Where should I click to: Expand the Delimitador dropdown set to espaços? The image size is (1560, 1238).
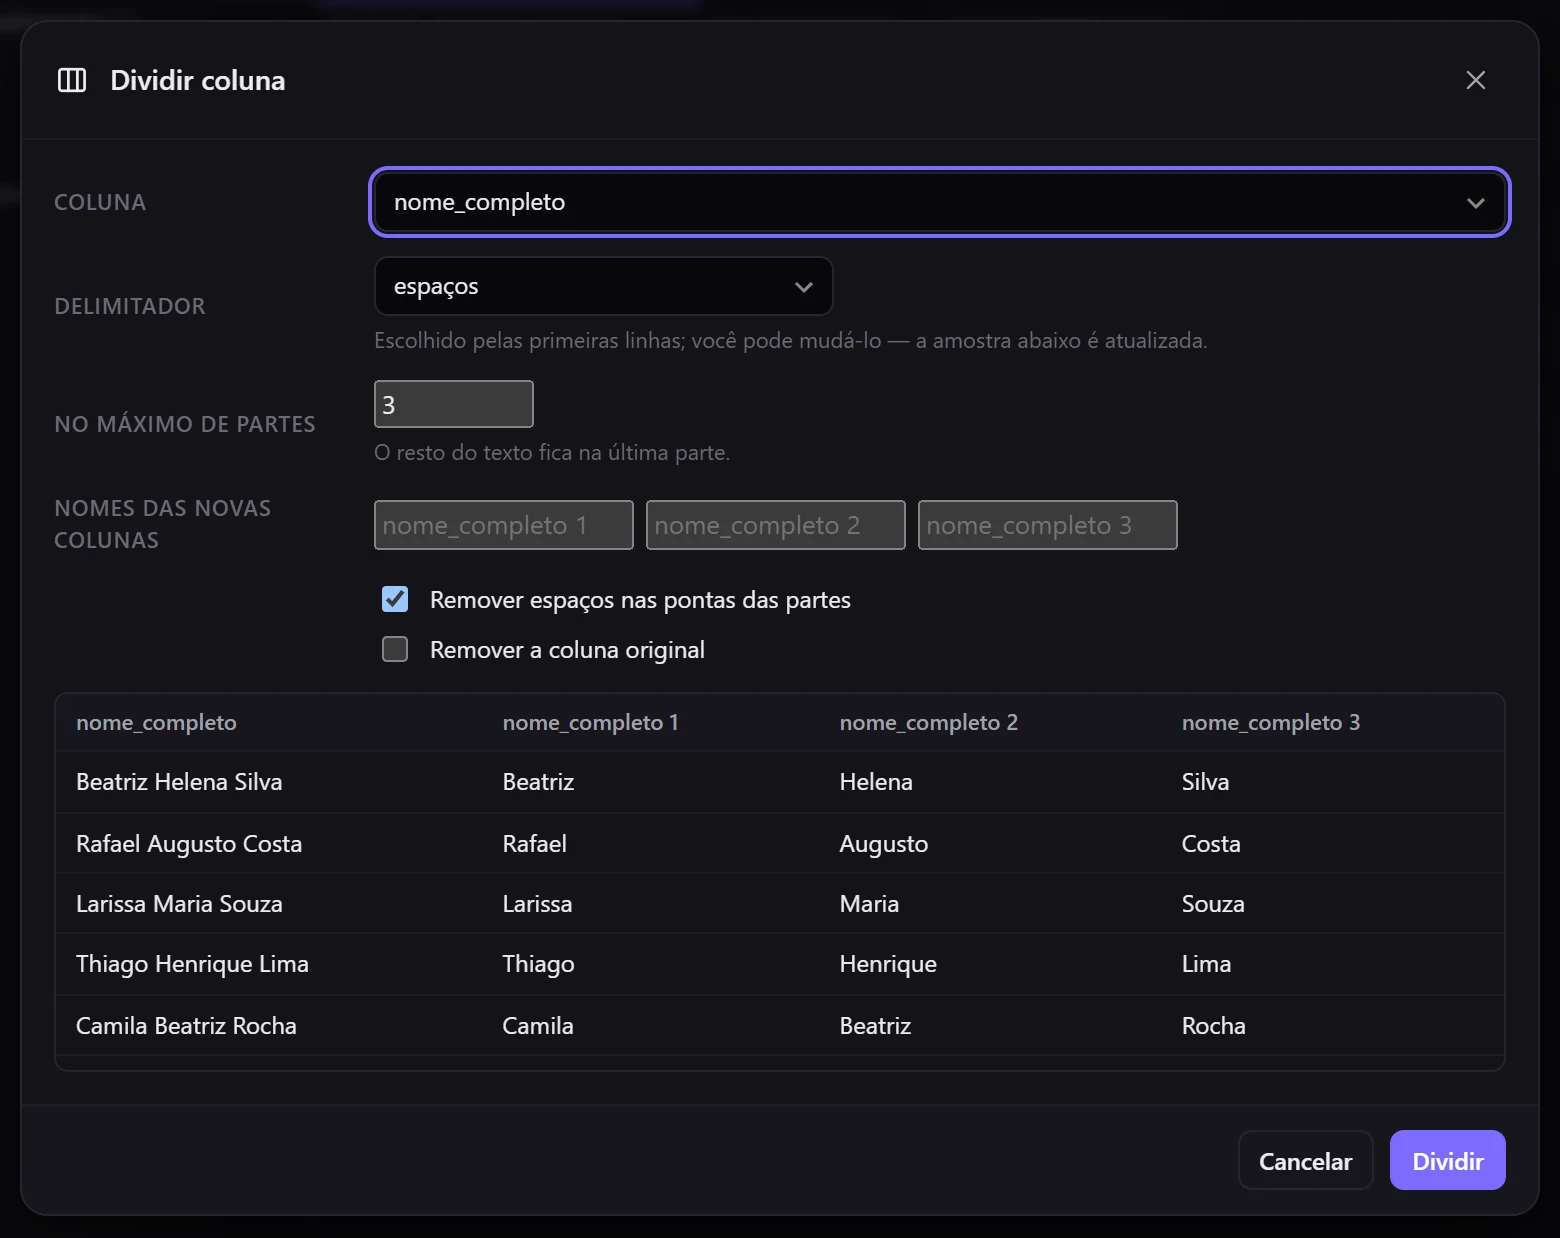point(603,286)
